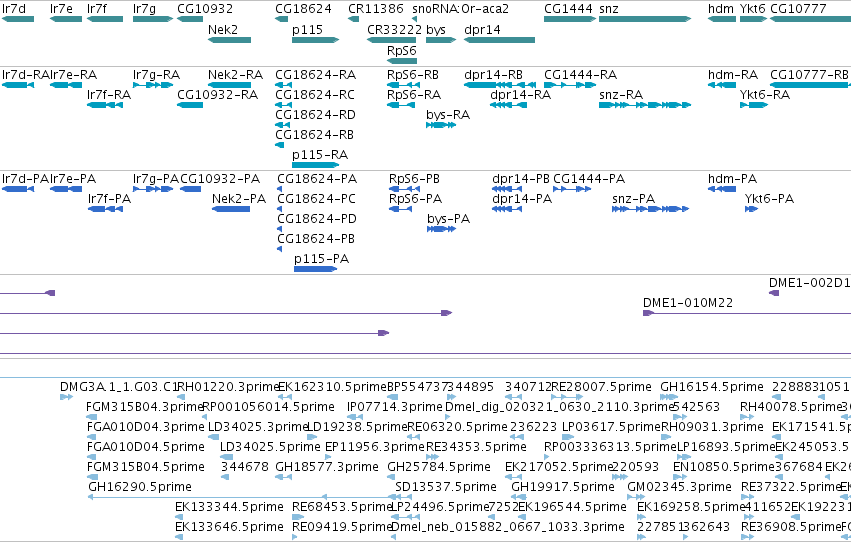Click the Ir7e-PA protein label
This screenshot has height=542, width=851.
[73, 178]
